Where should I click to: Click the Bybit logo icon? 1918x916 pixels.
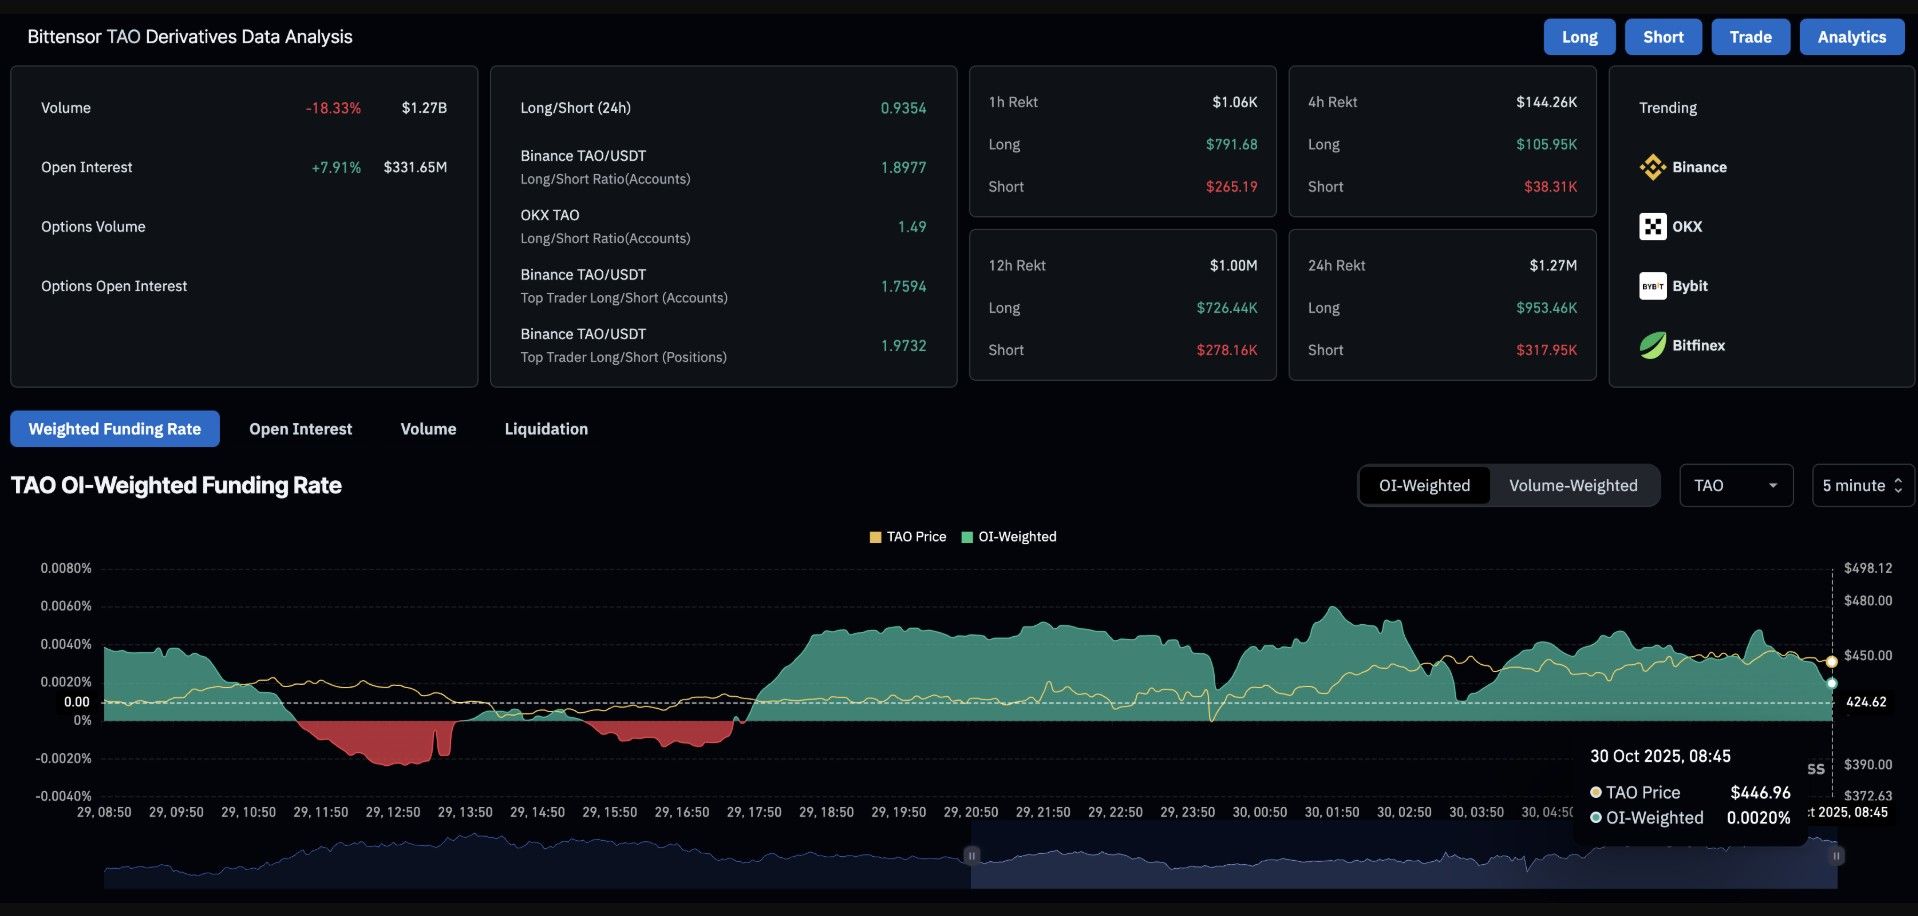[x=1652, y=286]
